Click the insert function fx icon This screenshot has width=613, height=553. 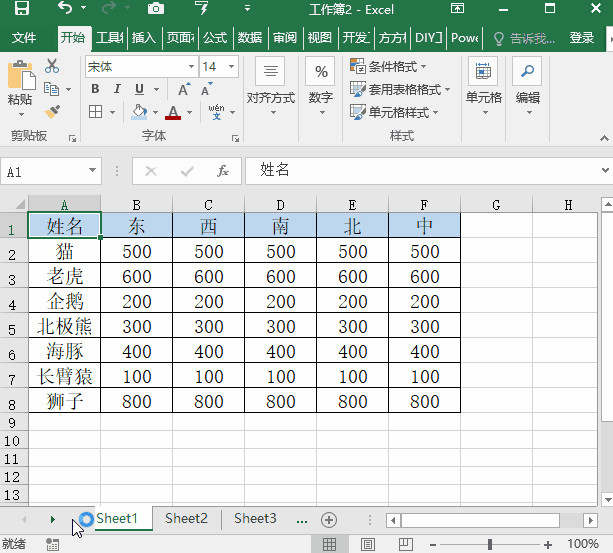point(223,171)
